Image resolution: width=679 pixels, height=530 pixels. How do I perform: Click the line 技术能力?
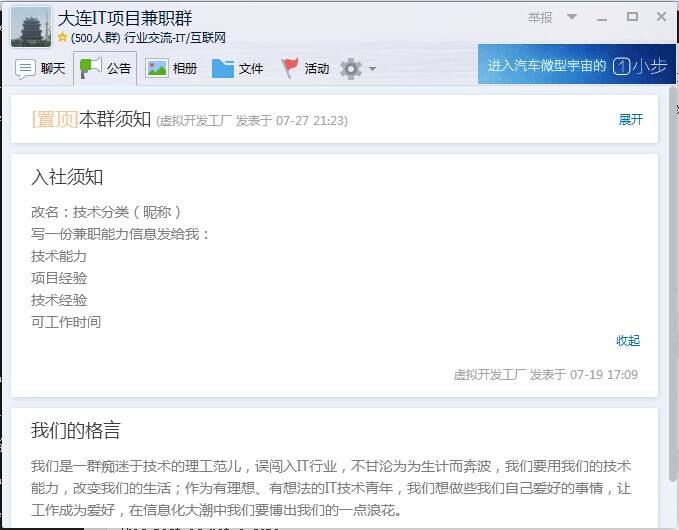[59, 256]
